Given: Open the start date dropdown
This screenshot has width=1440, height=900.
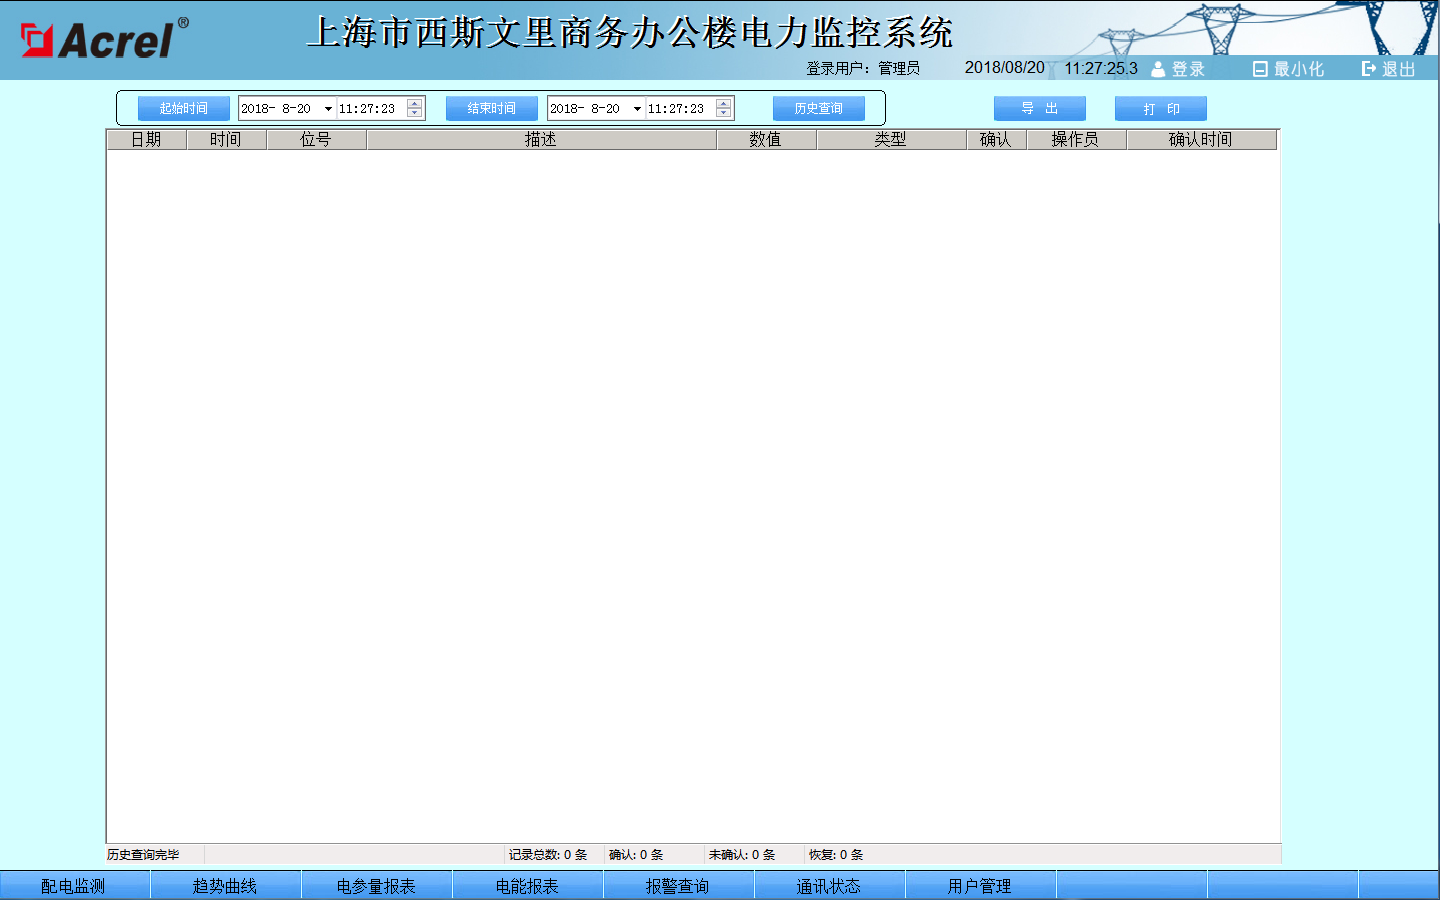Looking at the screenshot, I should pos(328,109).
